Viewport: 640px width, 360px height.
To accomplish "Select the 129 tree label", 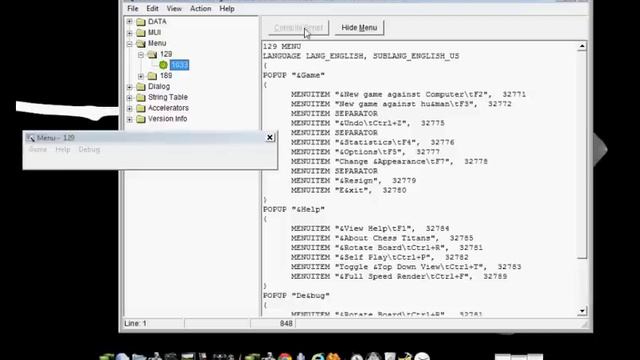I will [166, 54].
